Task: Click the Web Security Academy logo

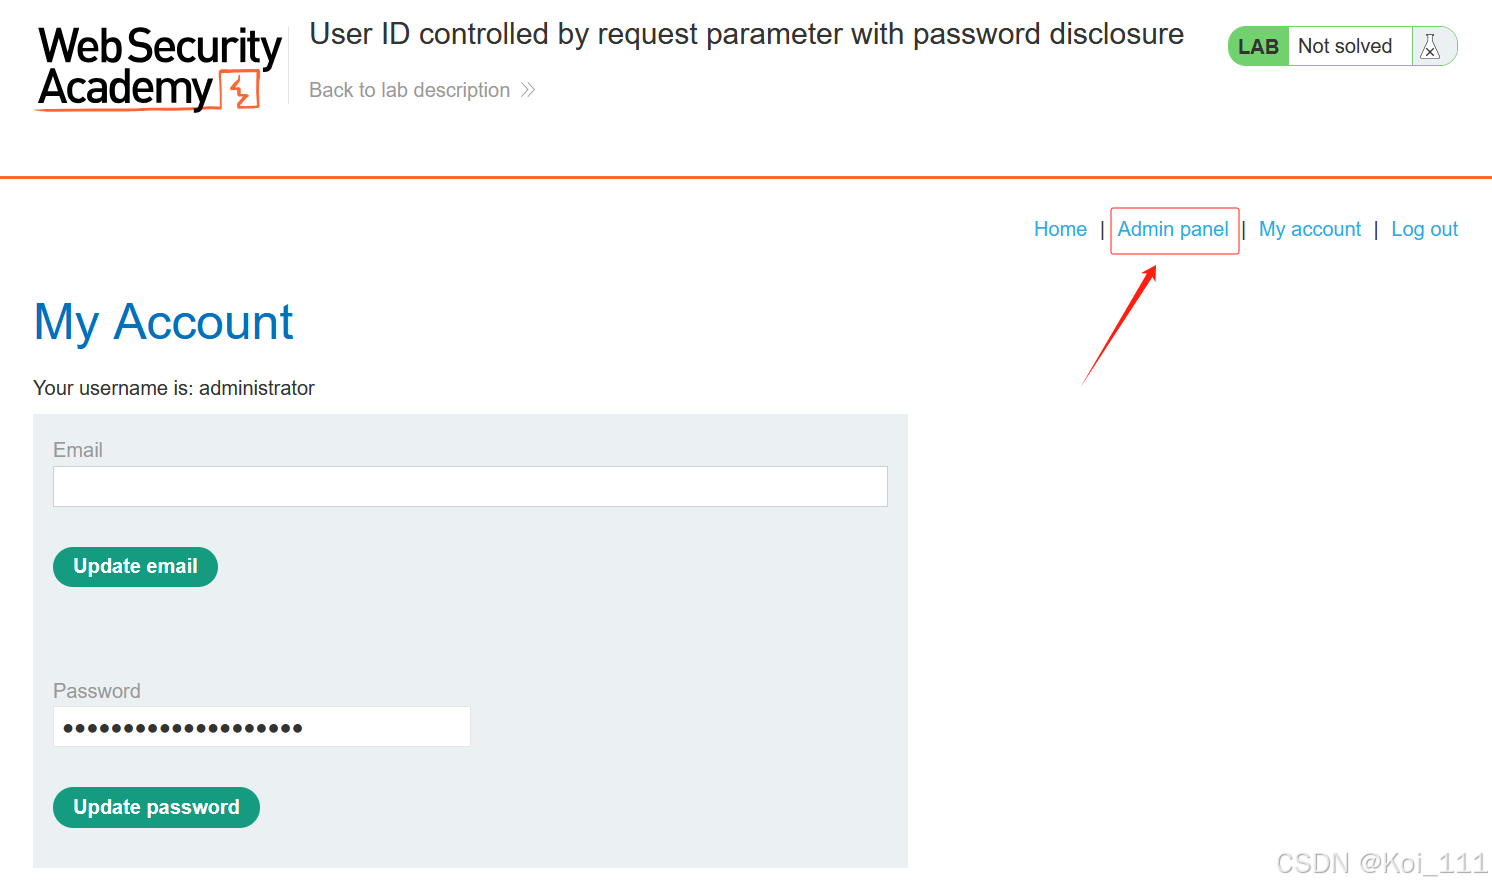Action: [x=160, y=68]
